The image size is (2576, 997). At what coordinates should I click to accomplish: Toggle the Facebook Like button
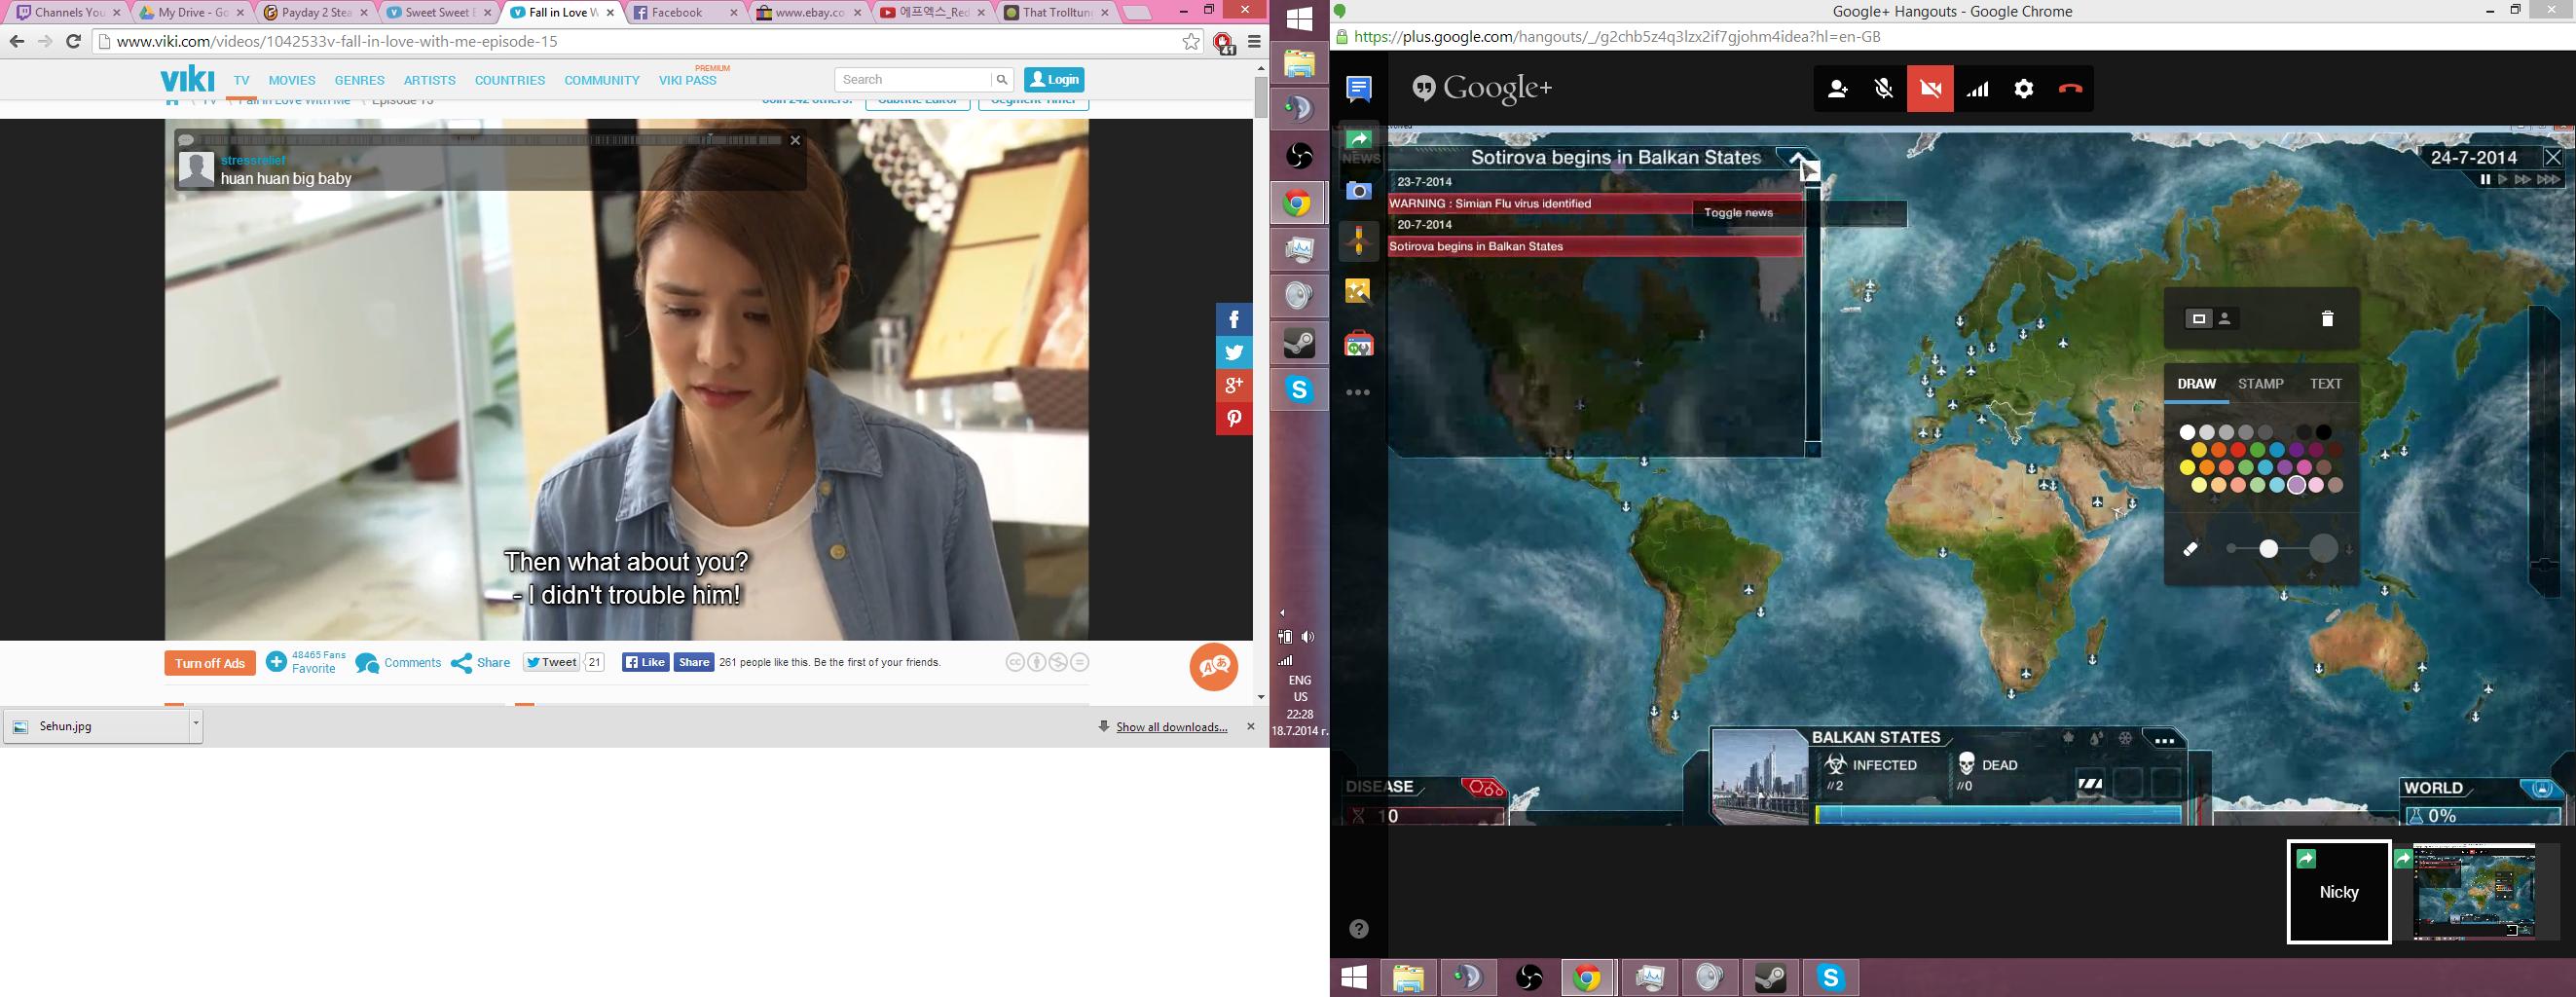tap(646, 662)
